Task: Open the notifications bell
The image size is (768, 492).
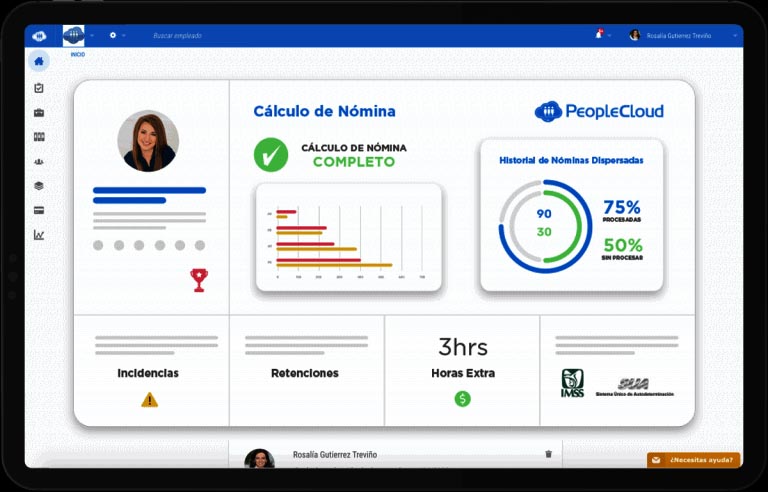Action: (599, 34)
